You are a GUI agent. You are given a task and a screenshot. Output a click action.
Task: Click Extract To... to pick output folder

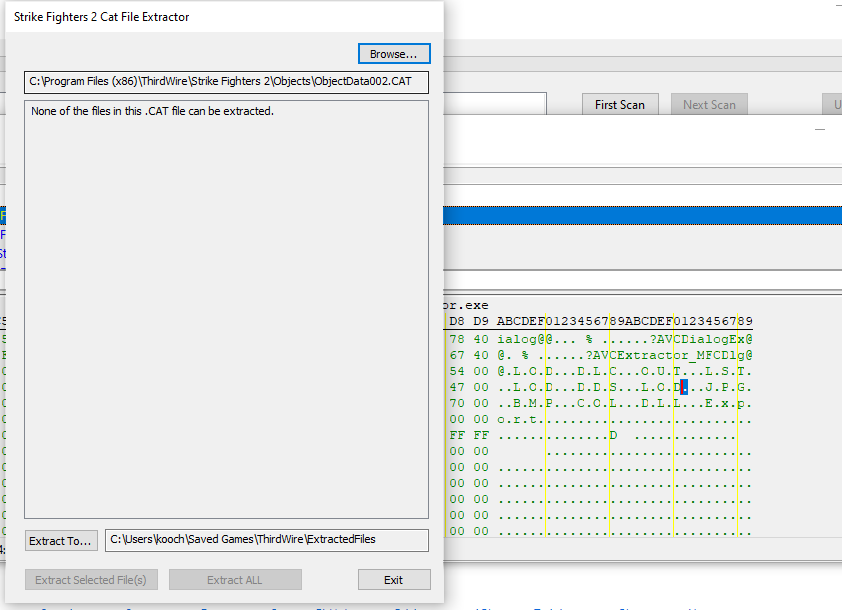coord(61,540)
